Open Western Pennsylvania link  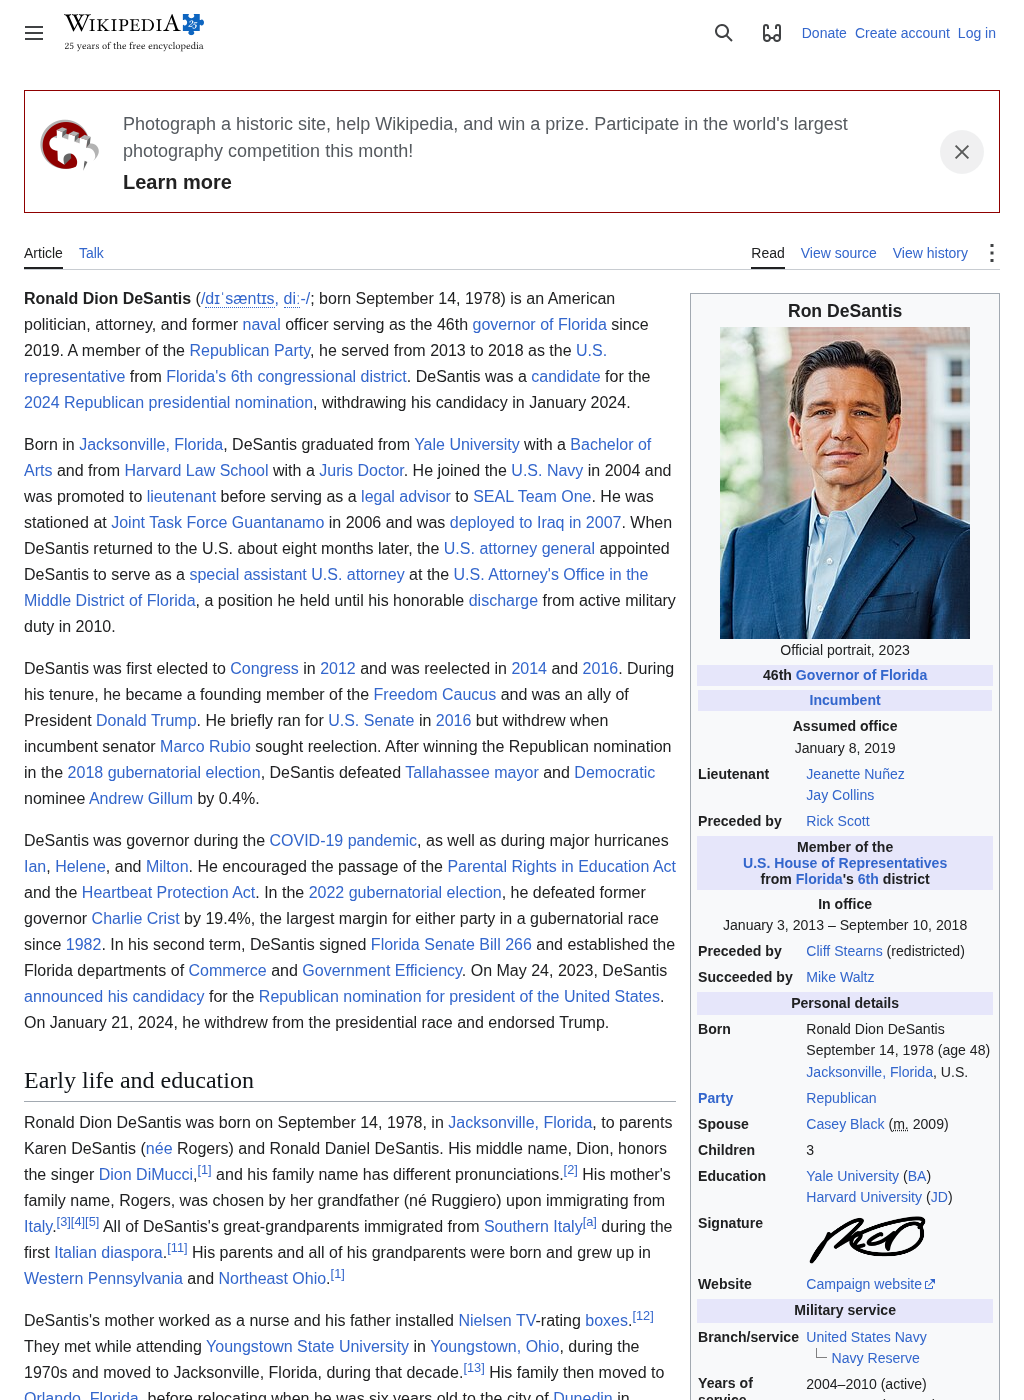click(103, 1278)
